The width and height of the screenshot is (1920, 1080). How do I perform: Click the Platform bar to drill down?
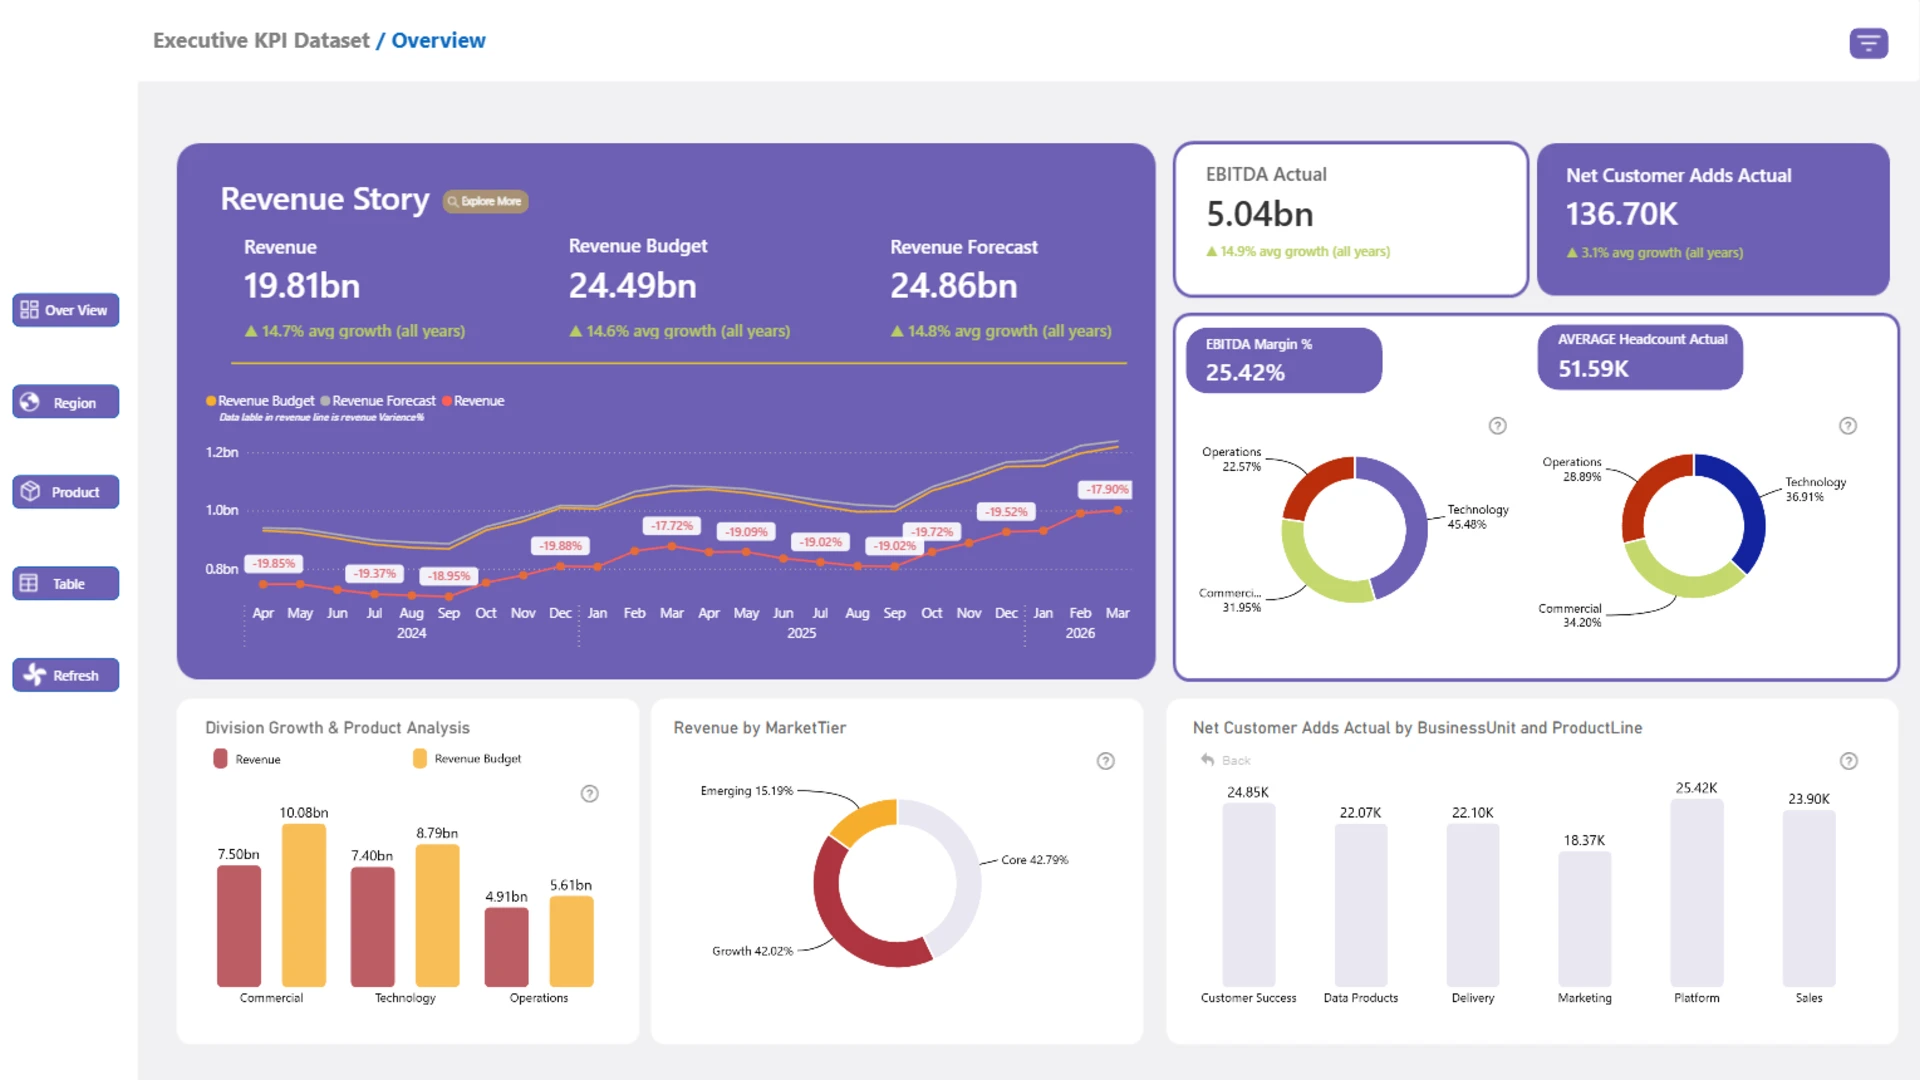1696,892
